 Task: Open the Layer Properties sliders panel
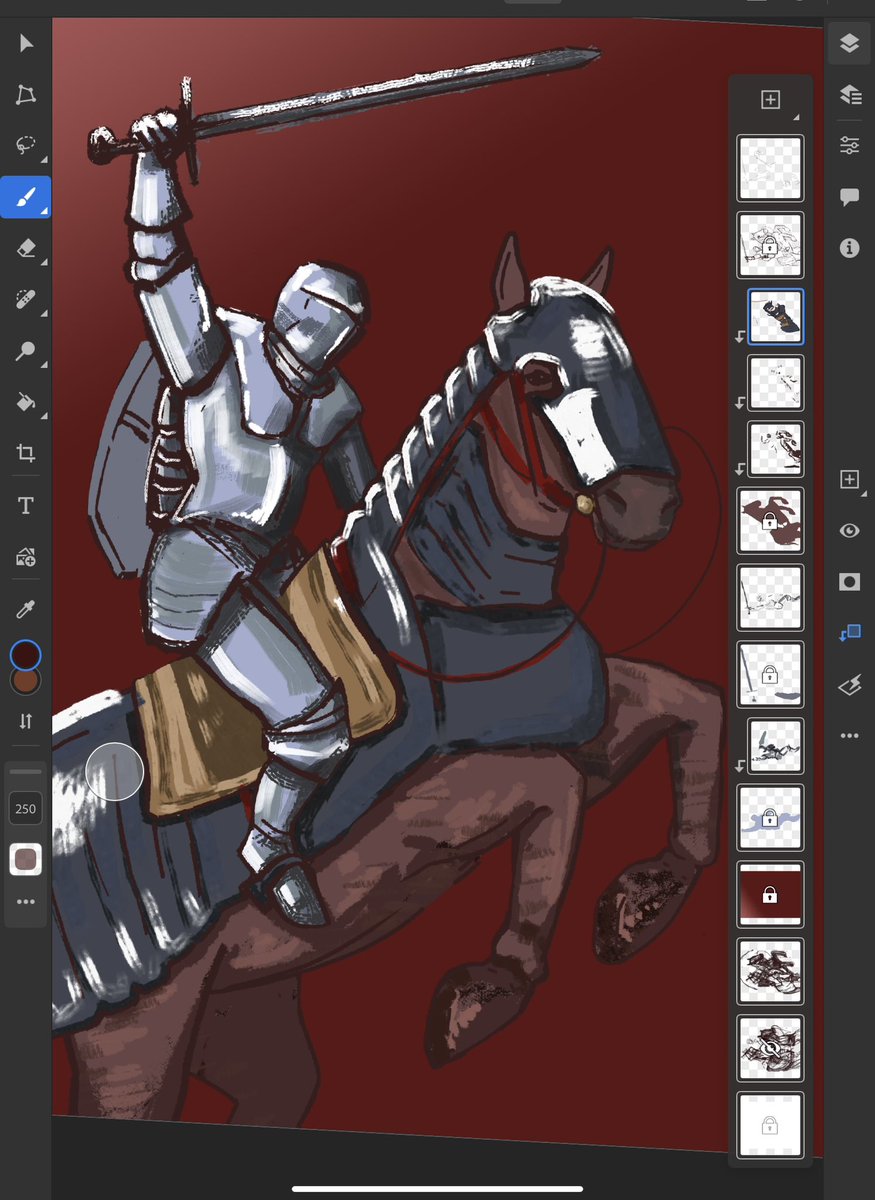(849, 145)
